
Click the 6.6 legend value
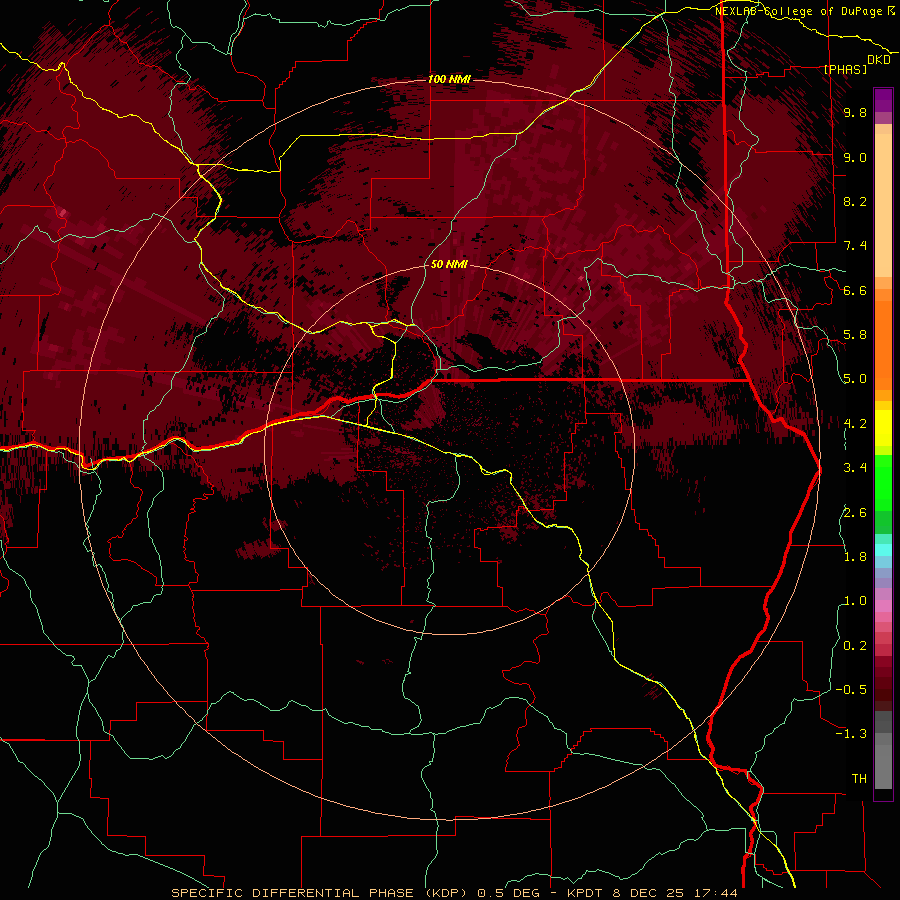[855, 290]
